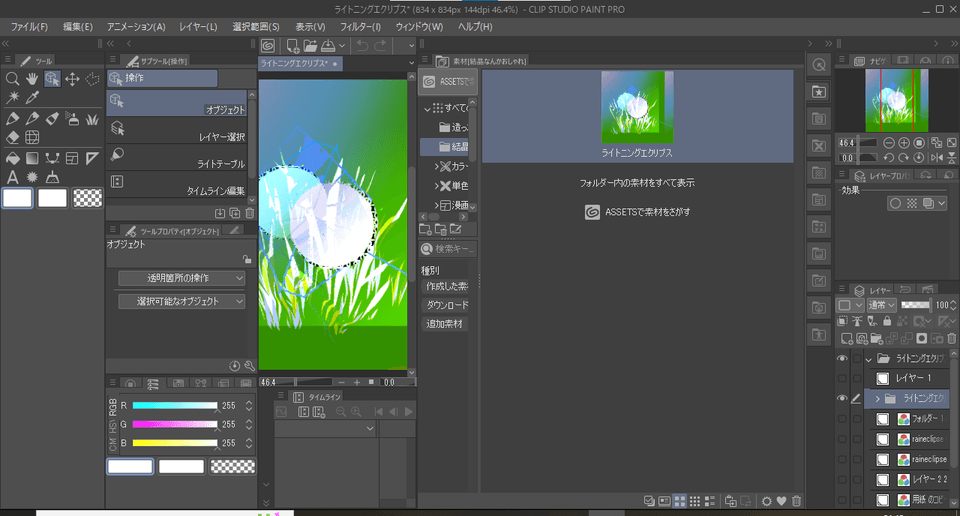960x516 pixels.
Task: Click the 追加素材 filter button
Action: click(x=445, y=324)
